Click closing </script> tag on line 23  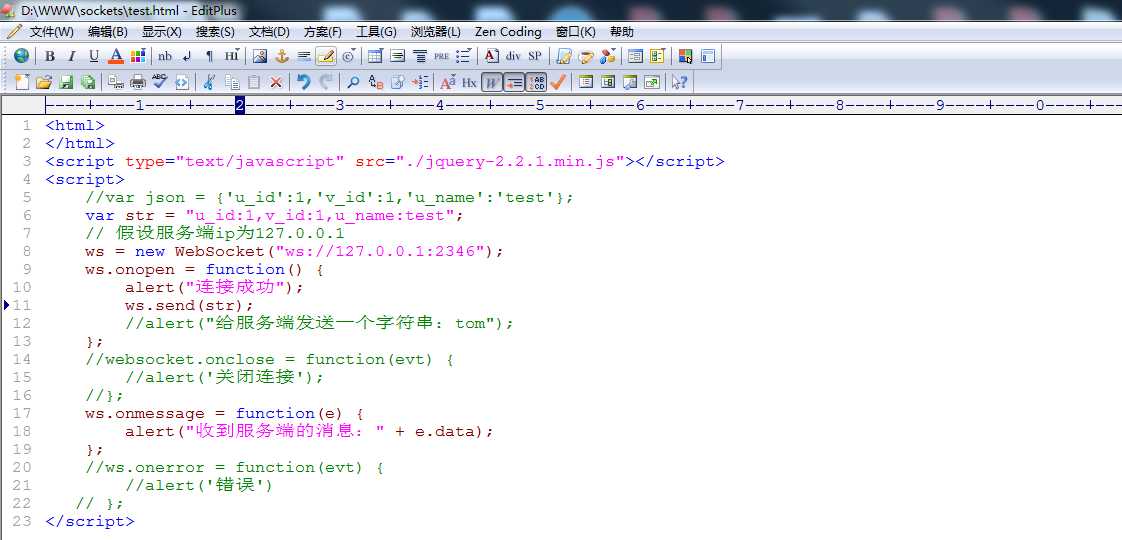[x=89, y=521]
